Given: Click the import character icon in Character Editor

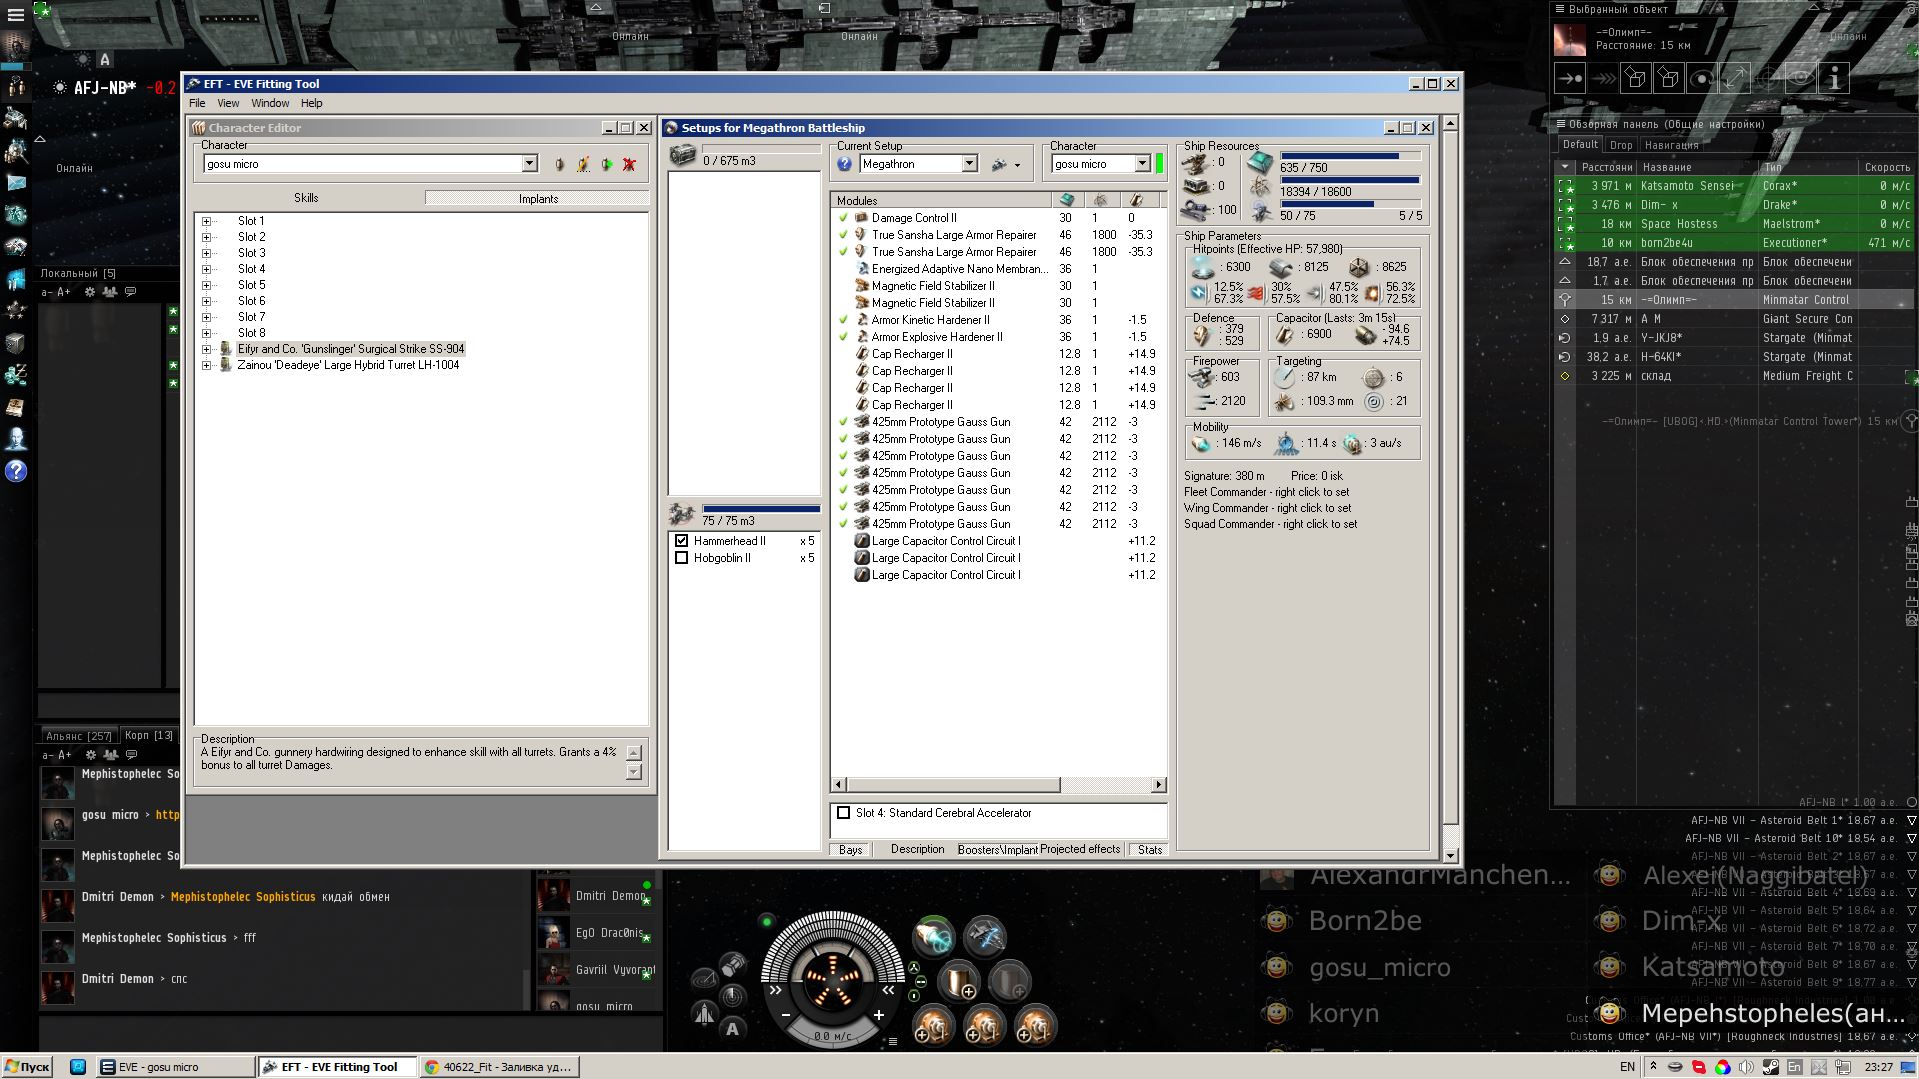Looking at the screenshot, I should (583, 164).
